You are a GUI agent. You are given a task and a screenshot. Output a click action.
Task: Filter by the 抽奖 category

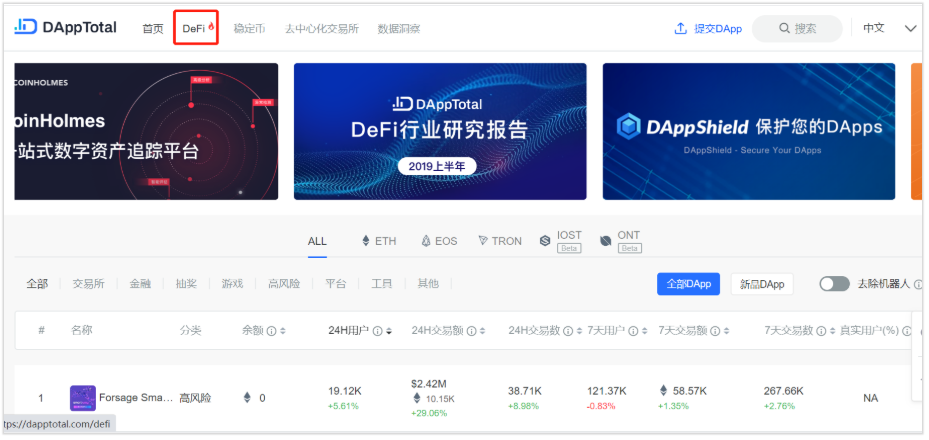(x=186, y=284)
